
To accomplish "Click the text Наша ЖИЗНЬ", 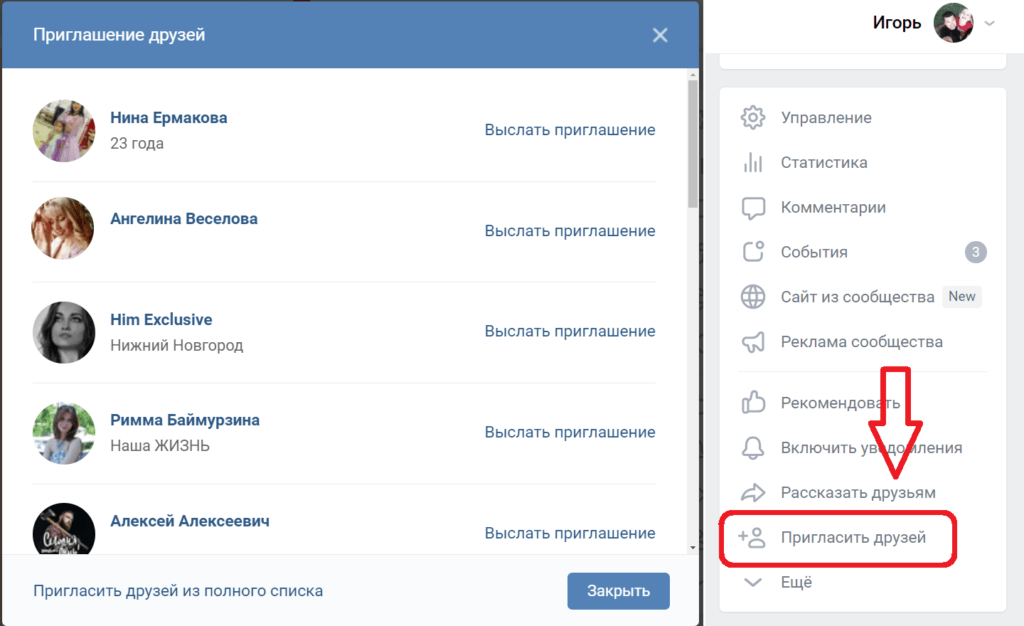I will (160, 446).
